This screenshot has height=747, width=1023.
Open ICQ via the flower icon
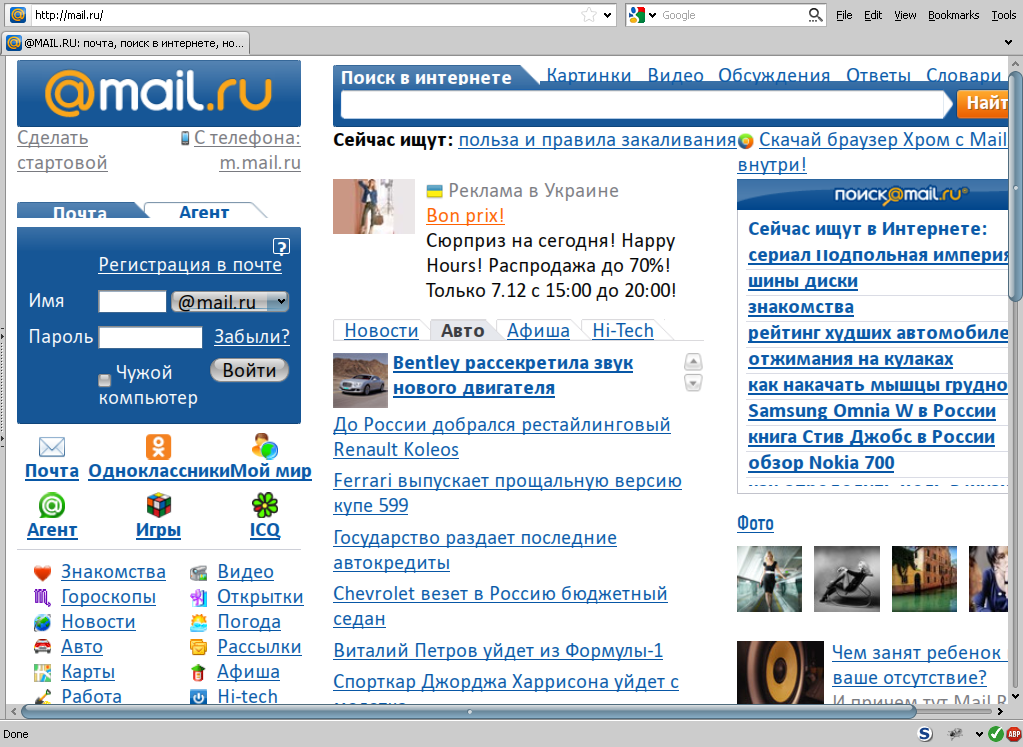265,505
